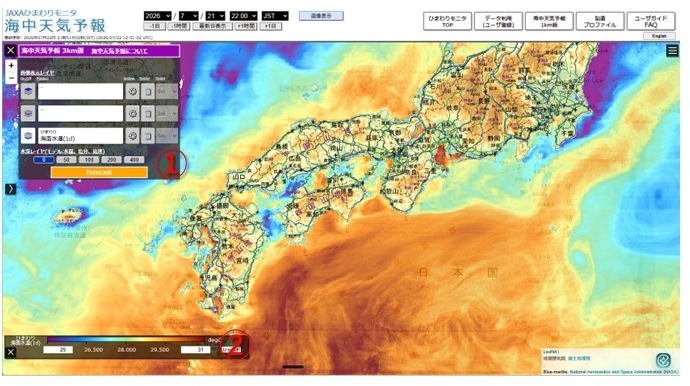Open the 22:00 time dropdown
Screen dimensions: 690x386
click(x=243, y=16)
